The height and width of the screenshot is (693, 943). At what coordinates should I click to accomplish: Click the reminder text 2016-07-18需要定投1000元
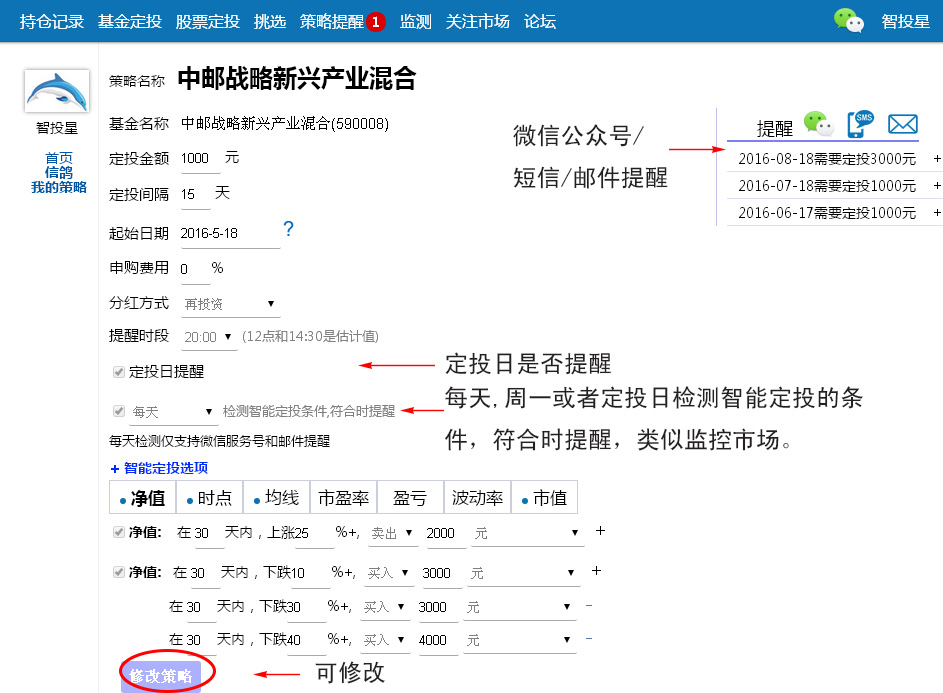pos(827,186)
